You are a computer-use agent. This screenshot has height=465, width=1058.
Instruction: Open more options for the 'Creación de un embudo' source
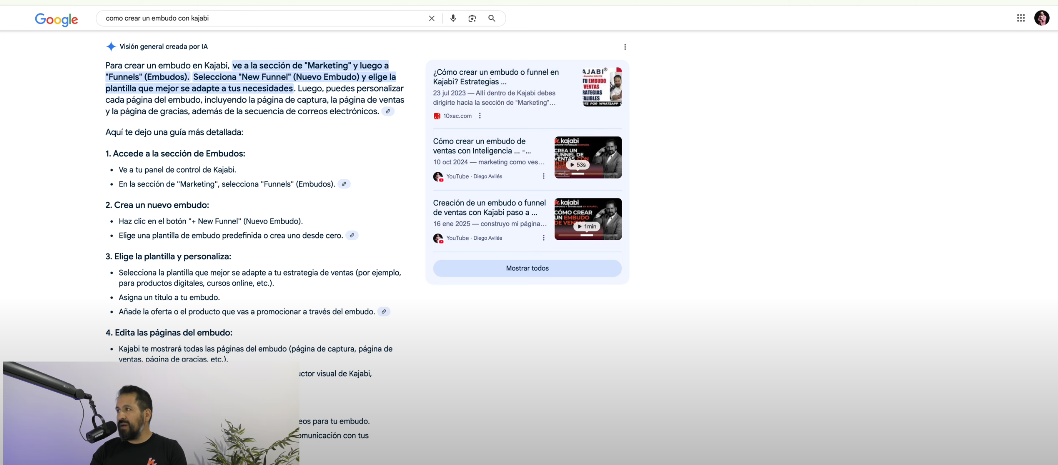[x=543, y=238]
